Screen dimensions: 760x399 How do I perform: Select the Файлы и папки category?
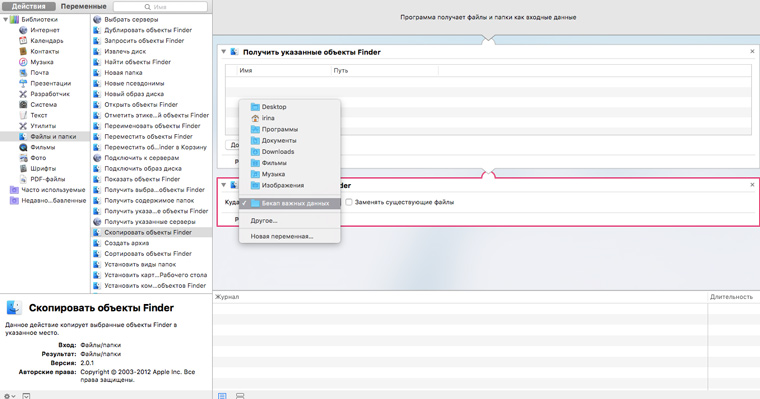[x=45, y=137]
